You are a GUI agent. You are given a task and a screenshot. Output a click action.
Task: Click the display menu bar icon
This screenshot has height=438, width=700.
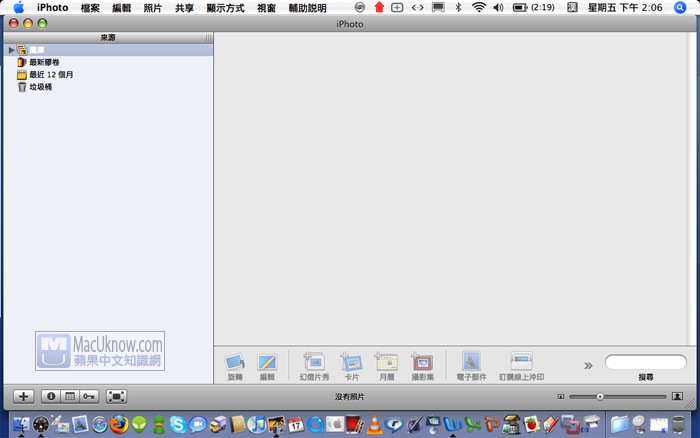[438, 7]
